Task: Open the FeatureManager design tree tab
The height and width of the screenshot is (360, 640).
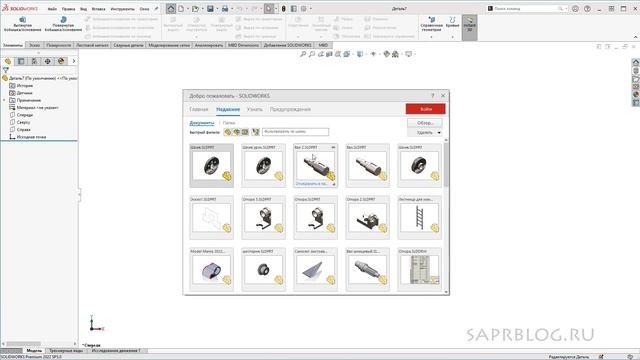Action: click(8, 61)
